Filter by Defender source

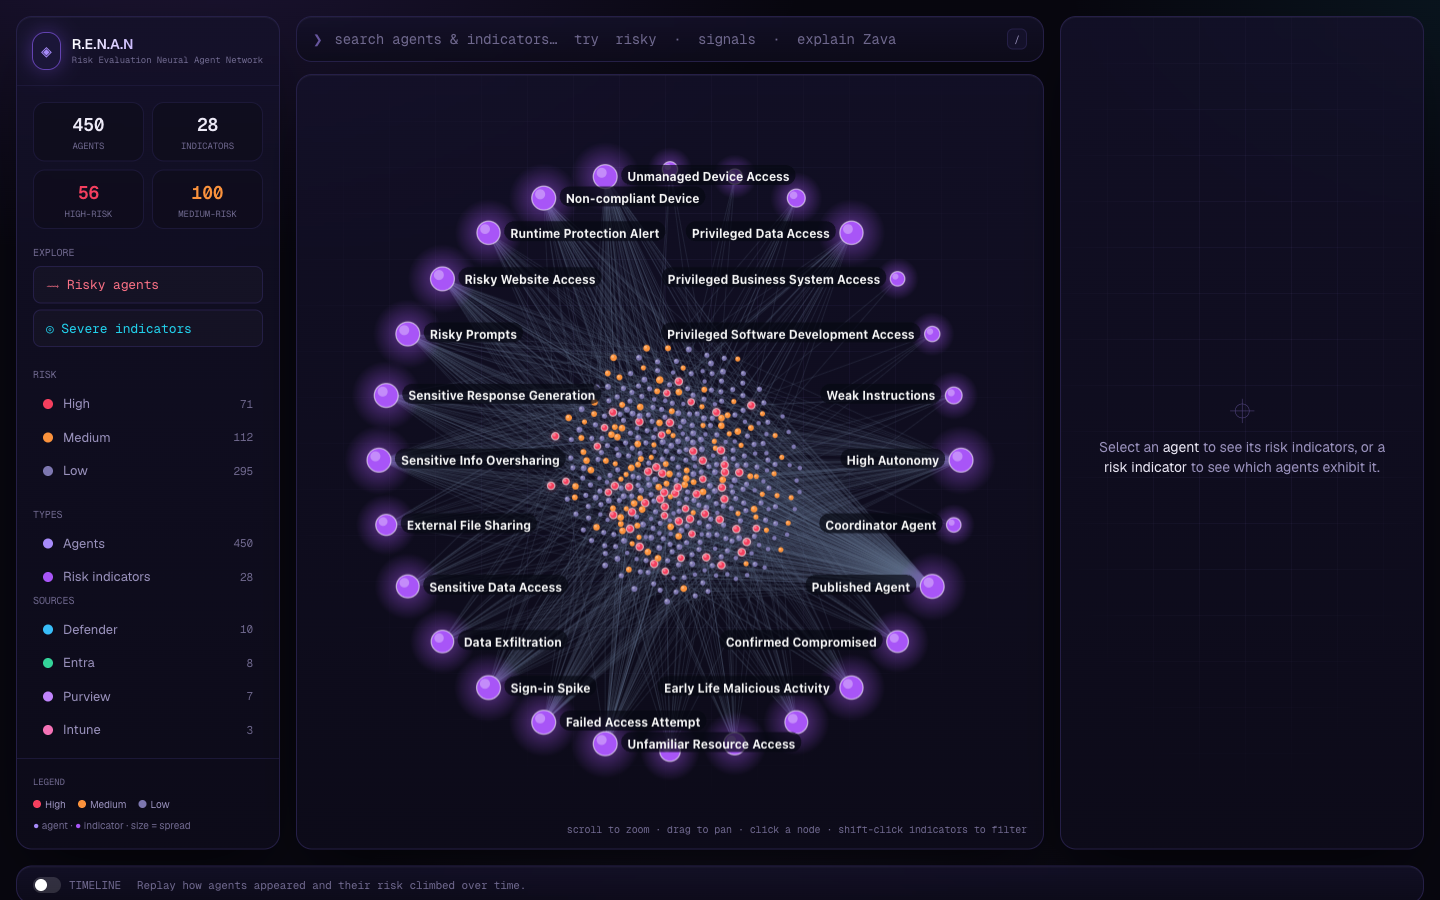(x=148, y=630)
